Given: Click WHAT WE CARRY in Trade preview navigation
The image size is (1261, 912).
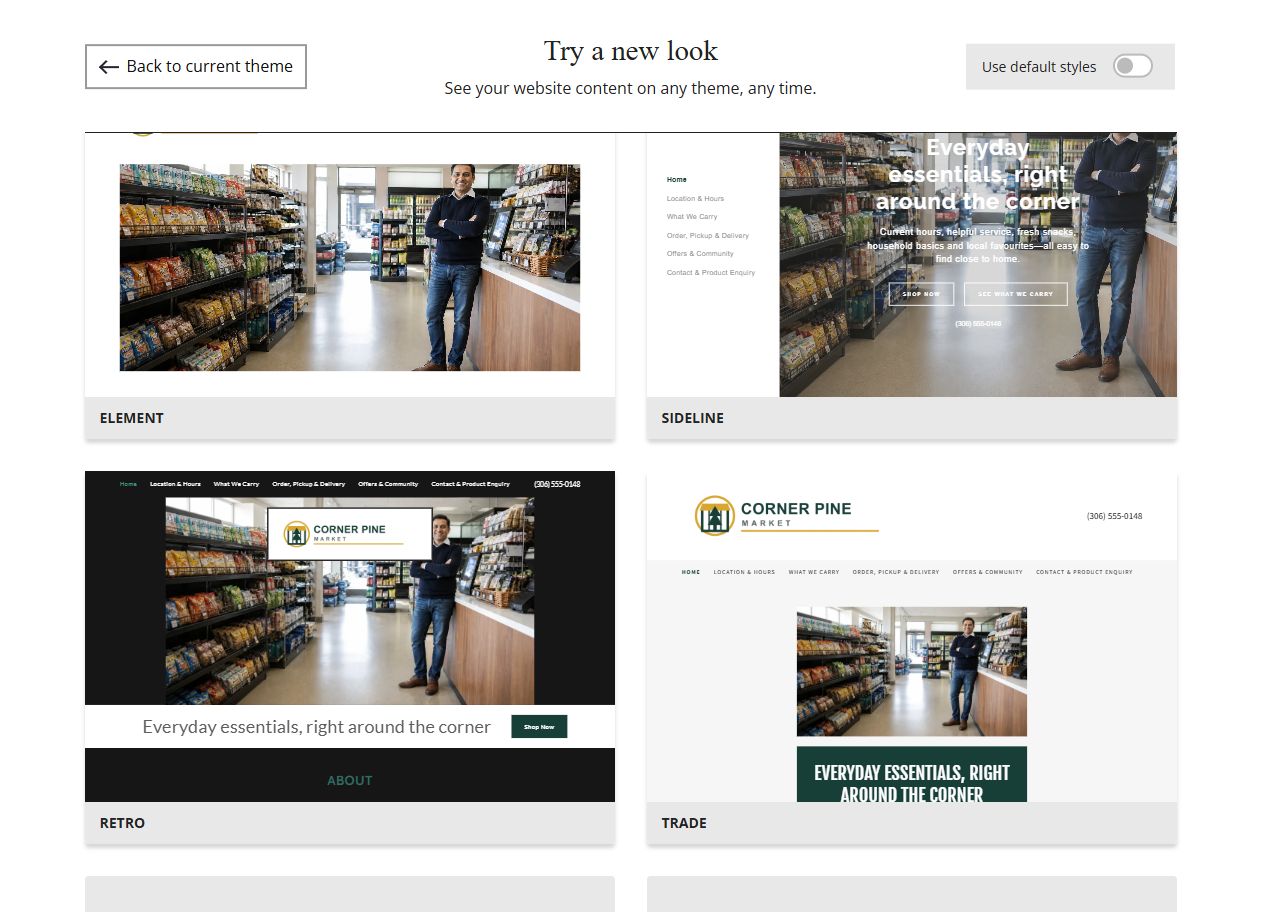Looking at the screenshot, I should click(x=814, y=572).
